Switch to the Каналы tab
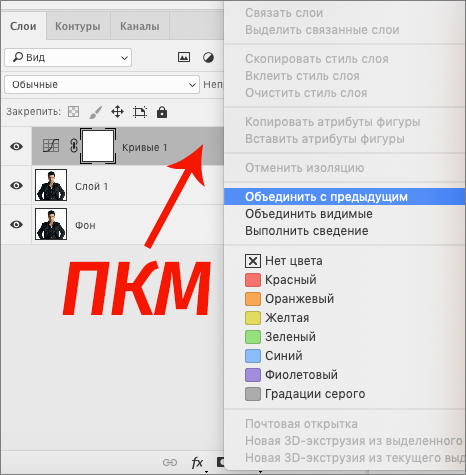This screenshot has height=475, width=466. (140, 26)
